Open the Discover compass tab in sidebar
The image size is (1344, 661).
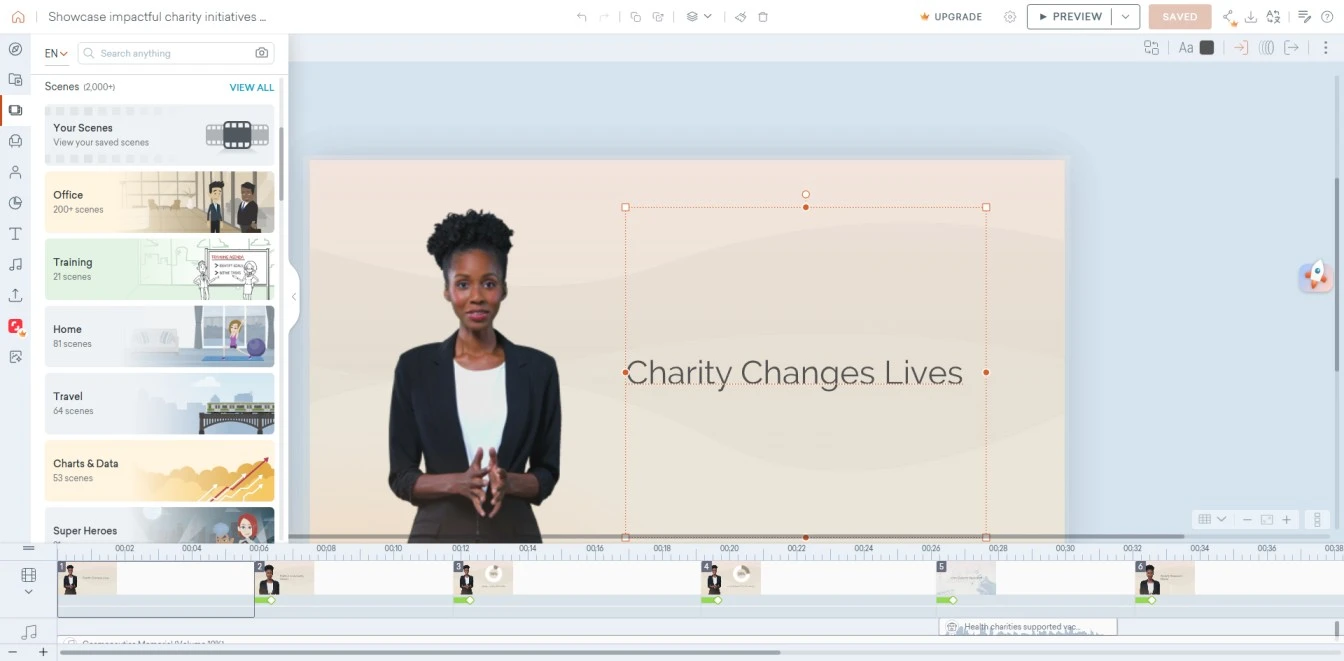15,49
